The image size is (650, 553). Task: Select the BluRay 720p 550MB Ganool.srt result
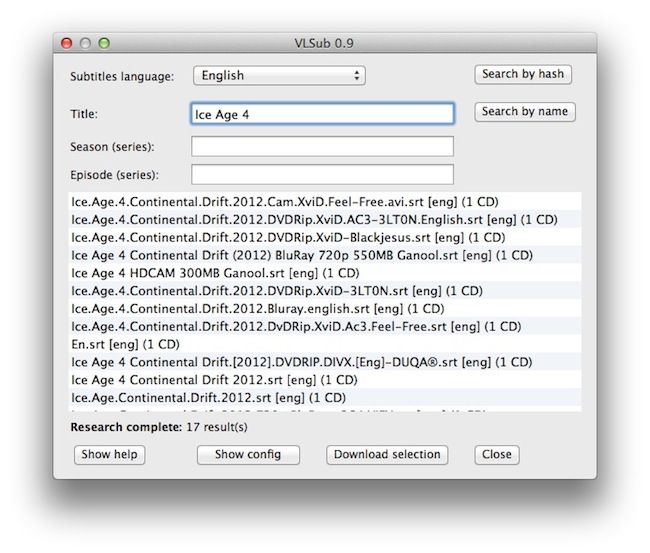pyautogui.click(x=325, y=255)
